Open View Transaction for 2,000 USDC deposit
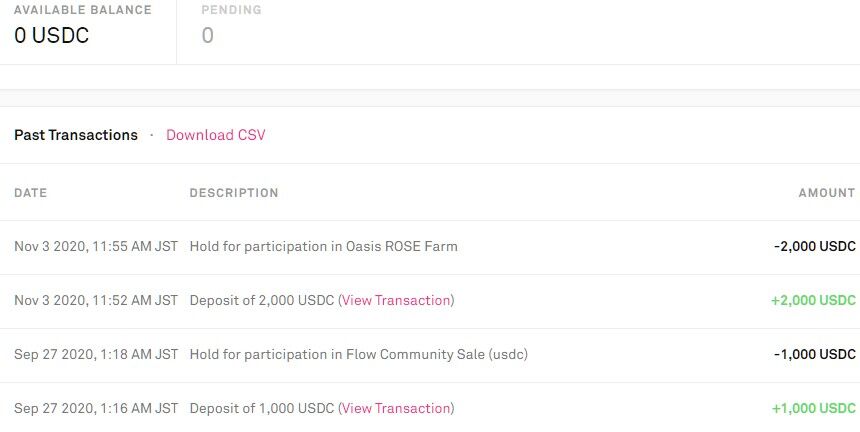This screenshot has height=432, width=860. 396,300
